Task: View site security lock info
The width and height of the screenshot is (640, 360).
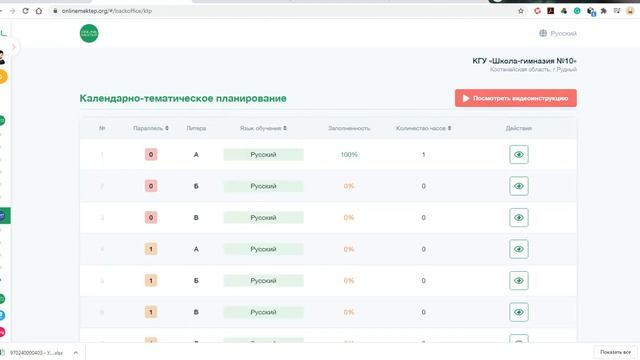Action: (x=55, y=11)
